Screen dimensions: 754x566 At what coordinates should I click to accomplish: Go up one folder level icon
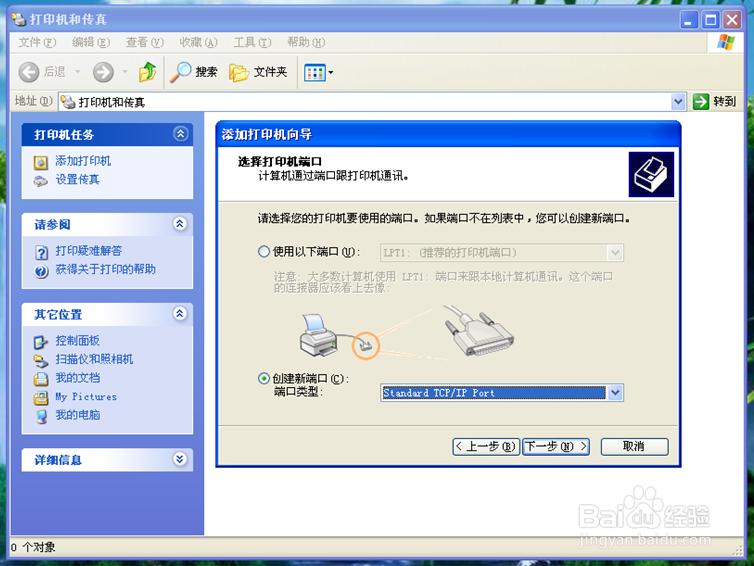[147, 72]
